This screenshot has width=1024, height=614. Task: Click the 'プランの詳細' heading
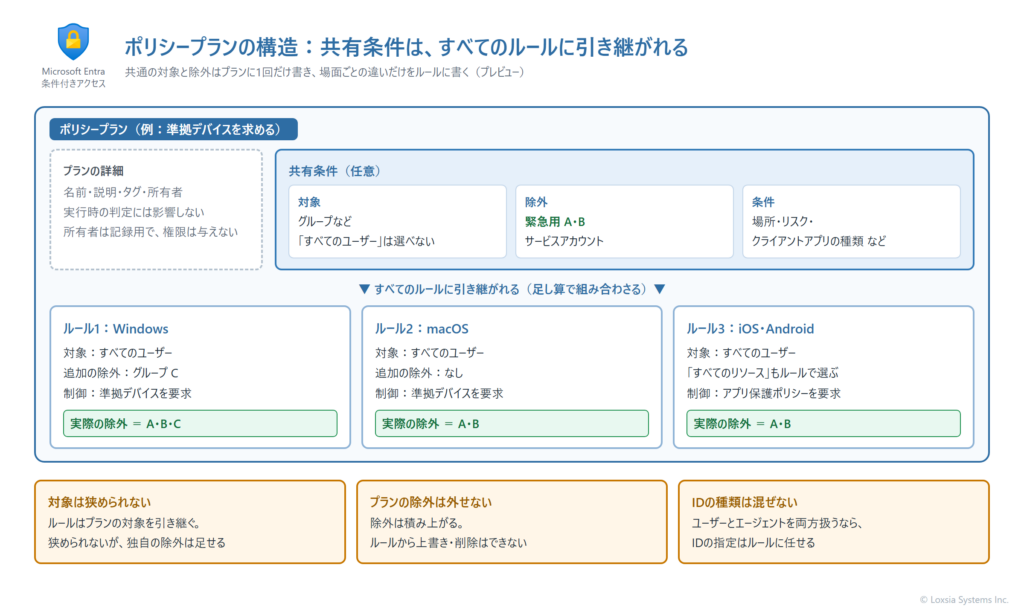[x=93, y=170]
